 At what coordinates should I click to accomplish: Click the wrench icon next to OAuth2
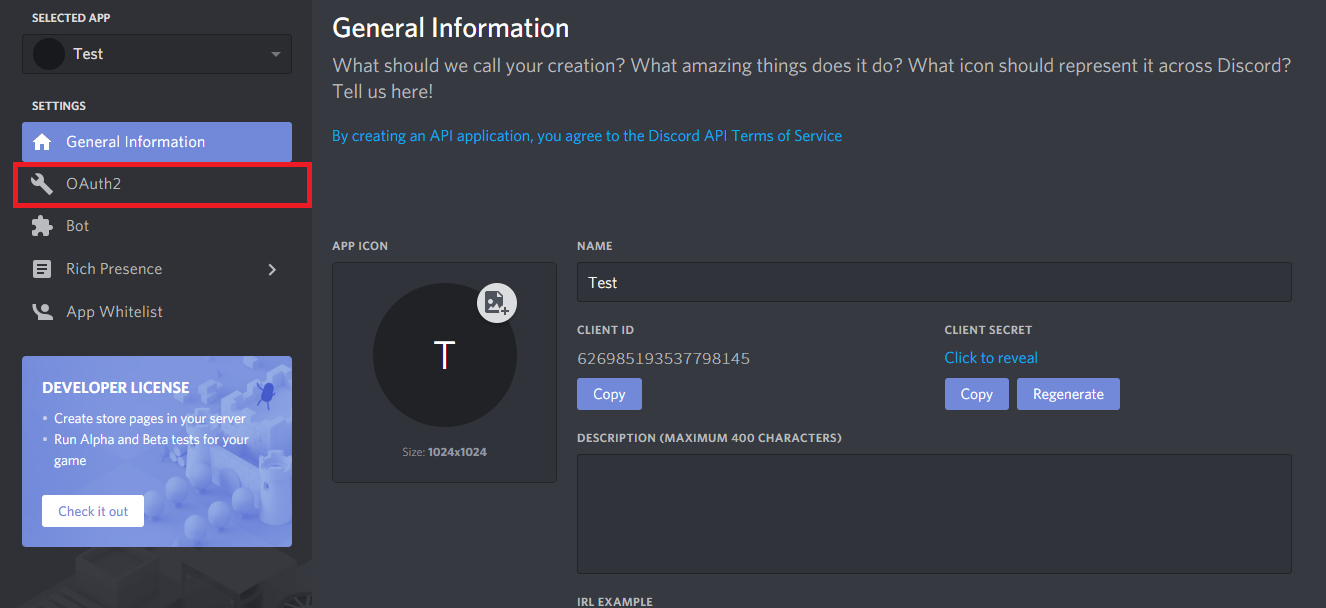click(x=42, y=184)
